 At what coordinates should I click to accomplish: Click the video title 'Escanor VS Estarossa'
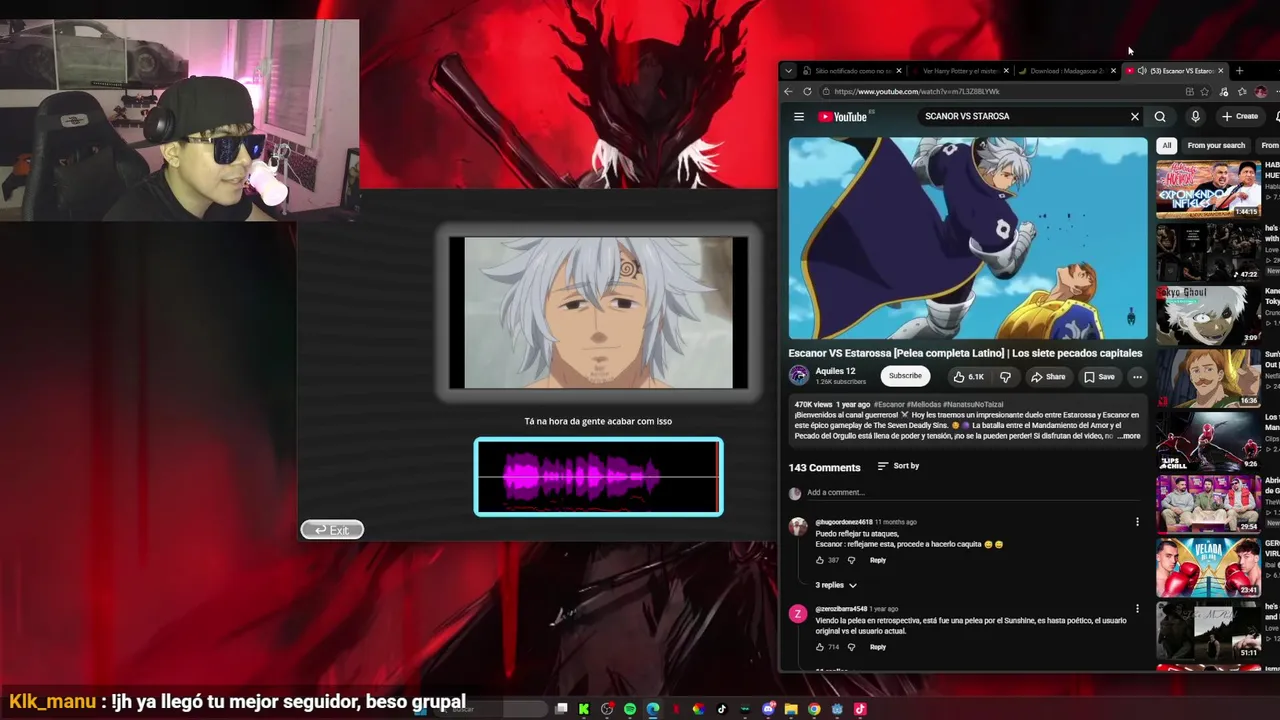[x=965, y=353]
